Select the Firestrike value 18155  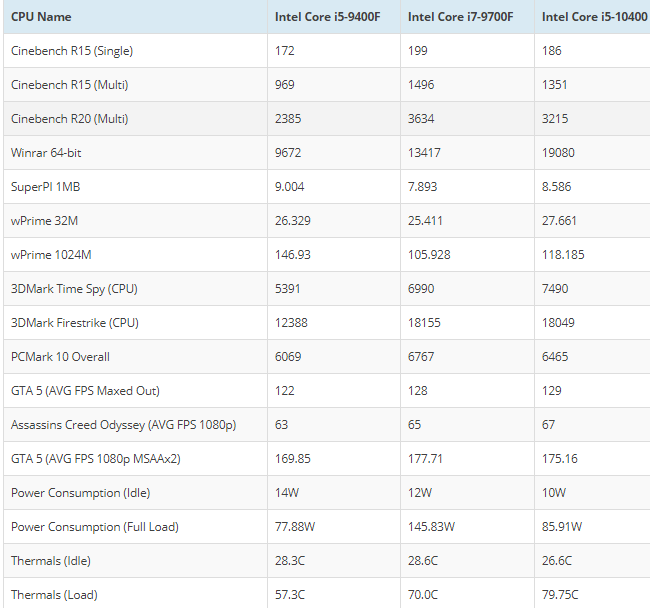424,323
